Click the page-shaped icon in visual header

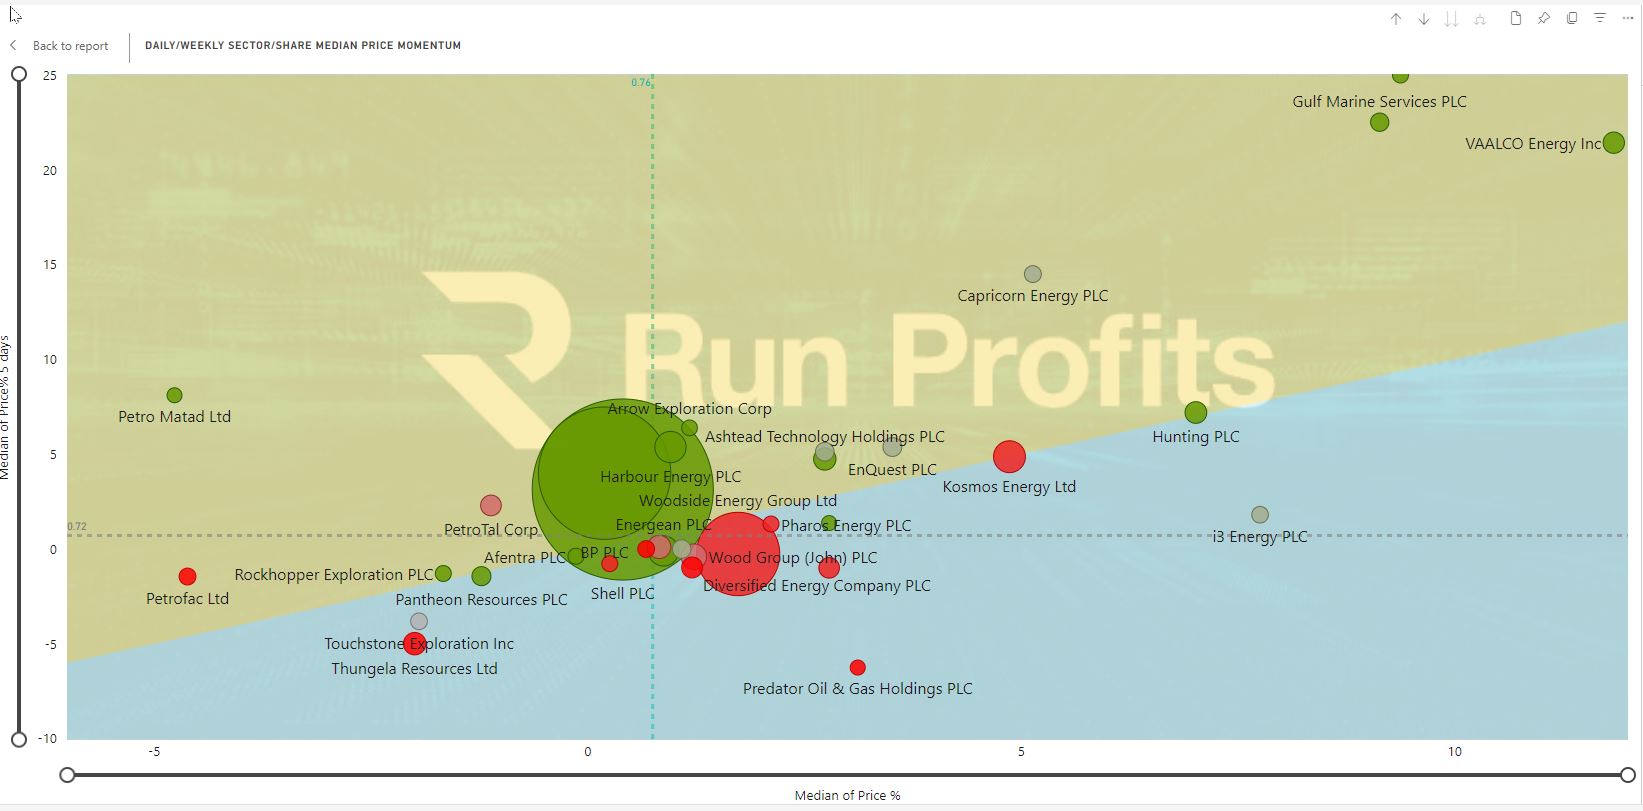click(x=1516, y=19)
